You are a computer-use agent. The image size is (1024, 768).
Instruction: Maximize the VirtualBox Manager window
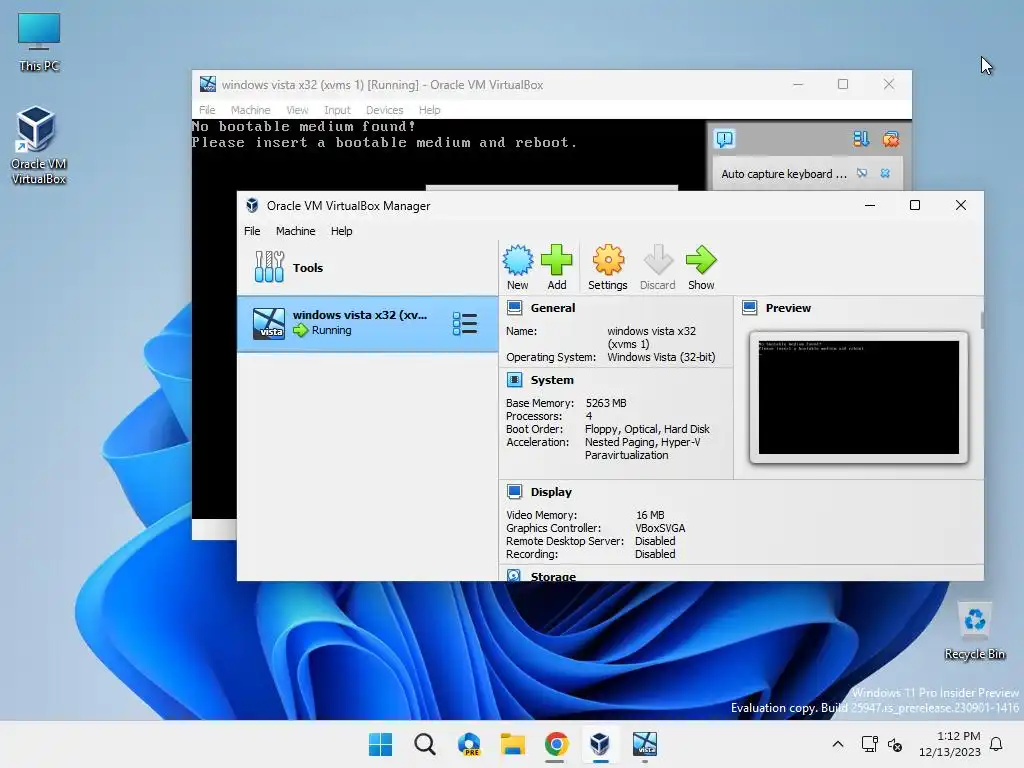[915, 205]
